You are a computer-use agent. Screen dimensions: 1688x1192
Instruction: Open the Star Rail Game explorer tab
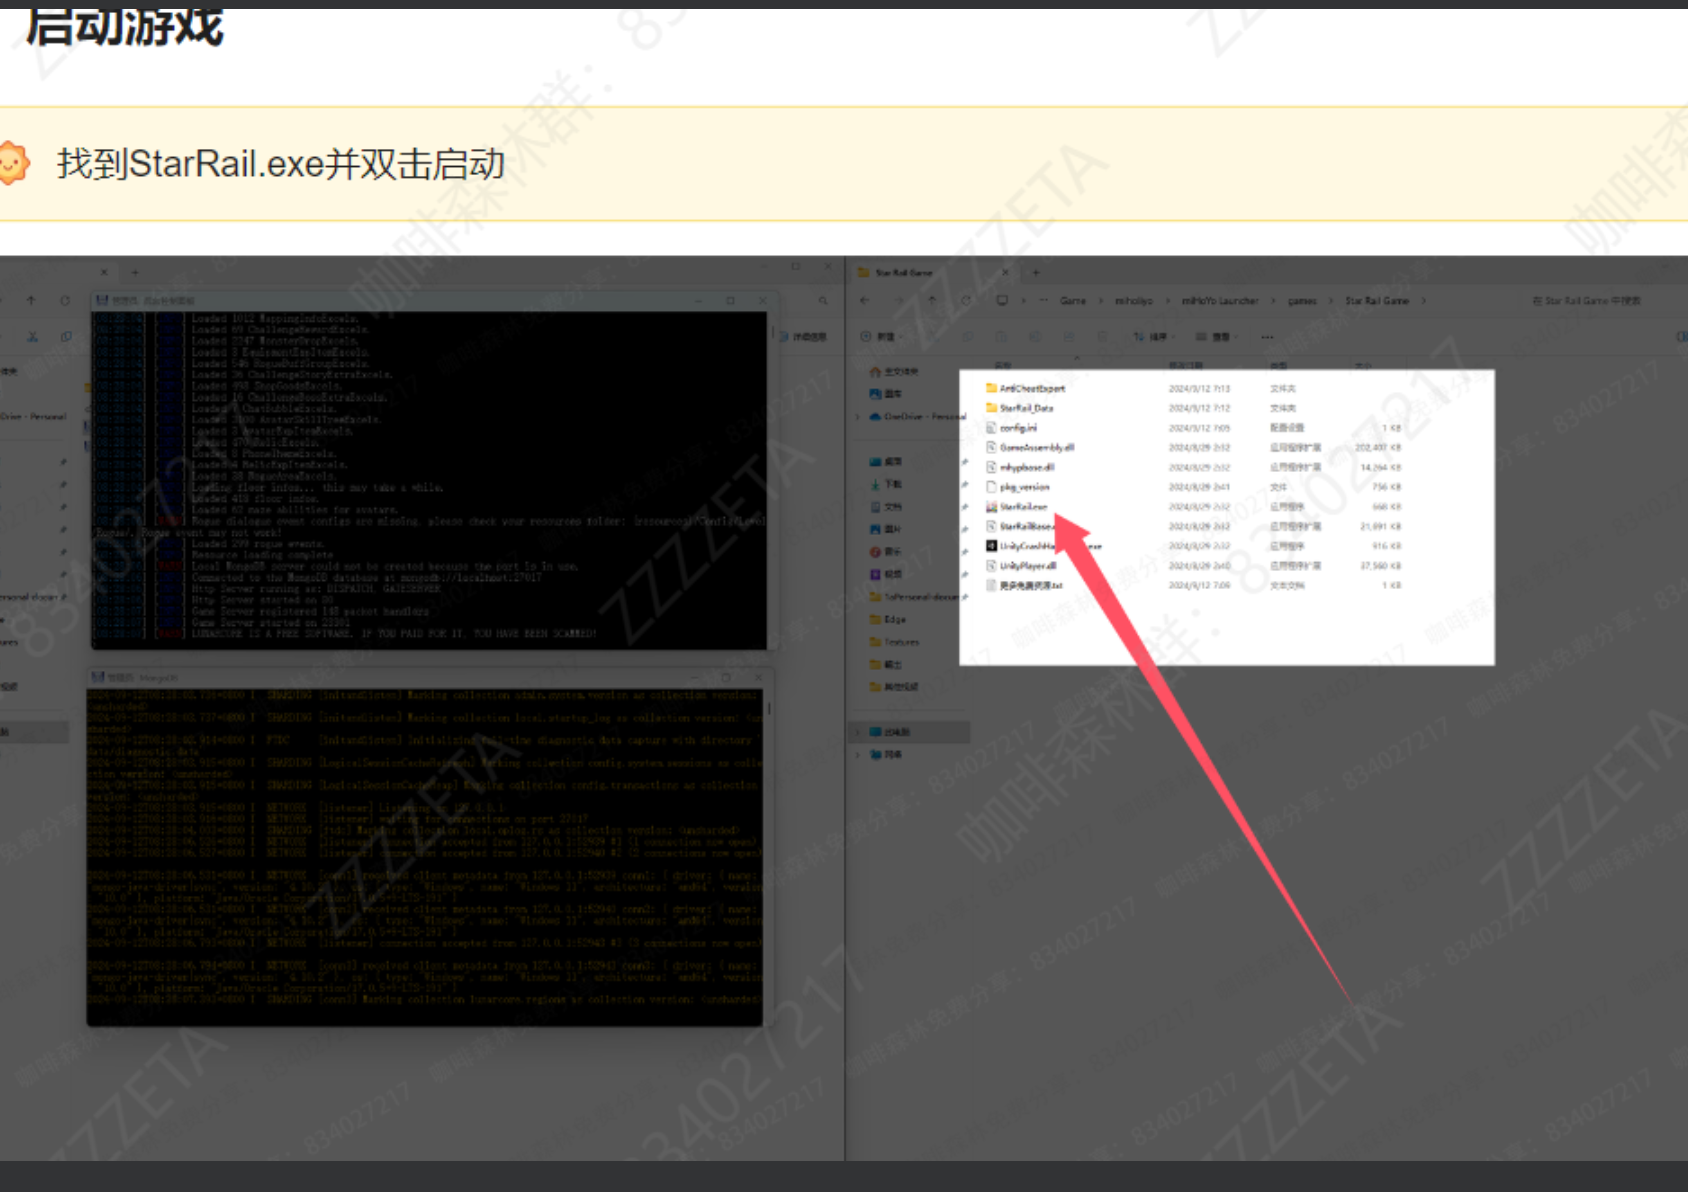(x=930, y=272)
